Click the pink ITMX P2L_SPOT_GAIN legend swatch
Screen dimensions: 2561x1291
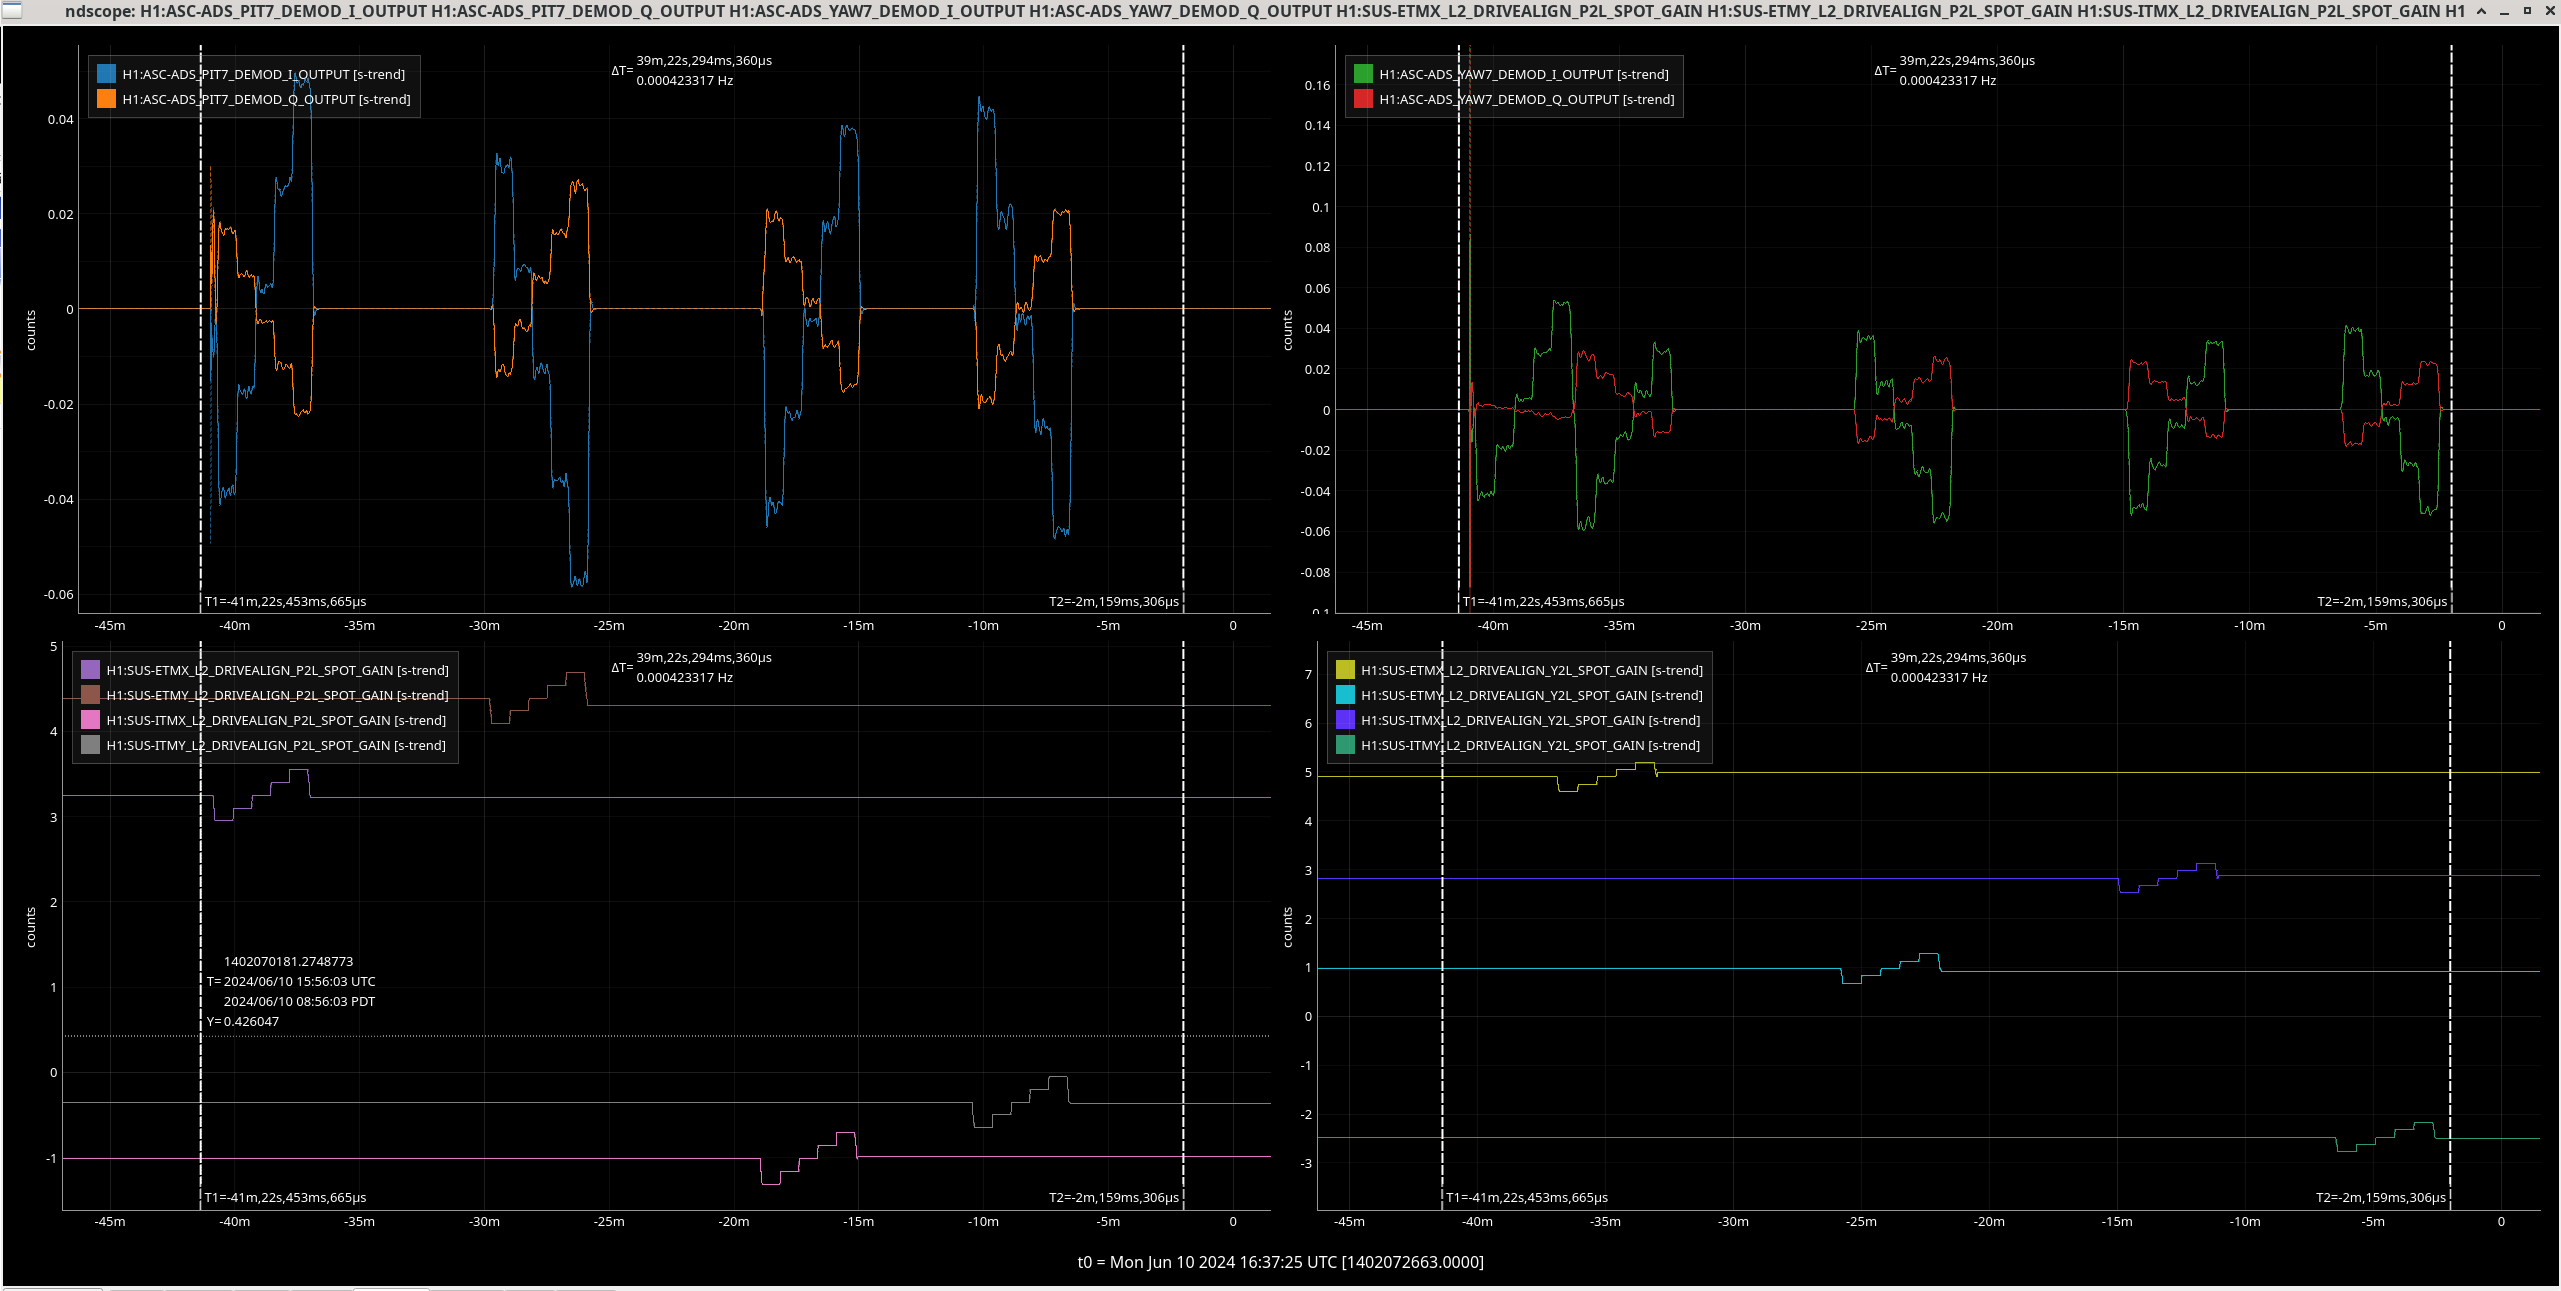(90, 720)
